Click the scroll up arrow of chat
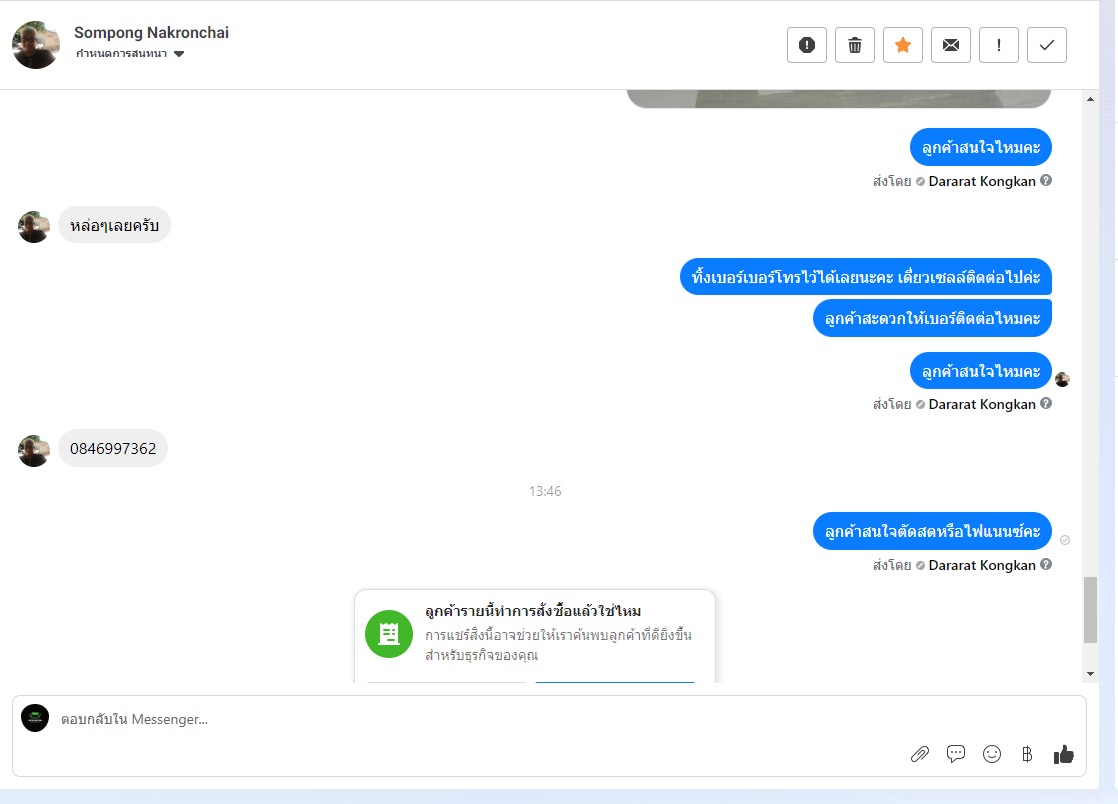The height and width of the screenshot is (804, 1118). point(1090,99)
